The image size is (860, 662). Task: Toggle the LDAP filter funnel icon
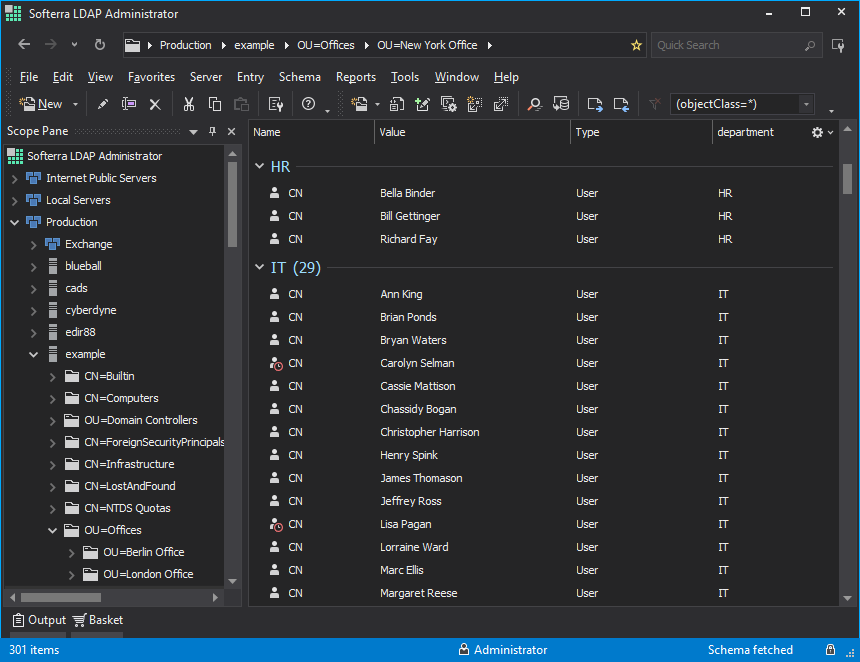[654, 104]
